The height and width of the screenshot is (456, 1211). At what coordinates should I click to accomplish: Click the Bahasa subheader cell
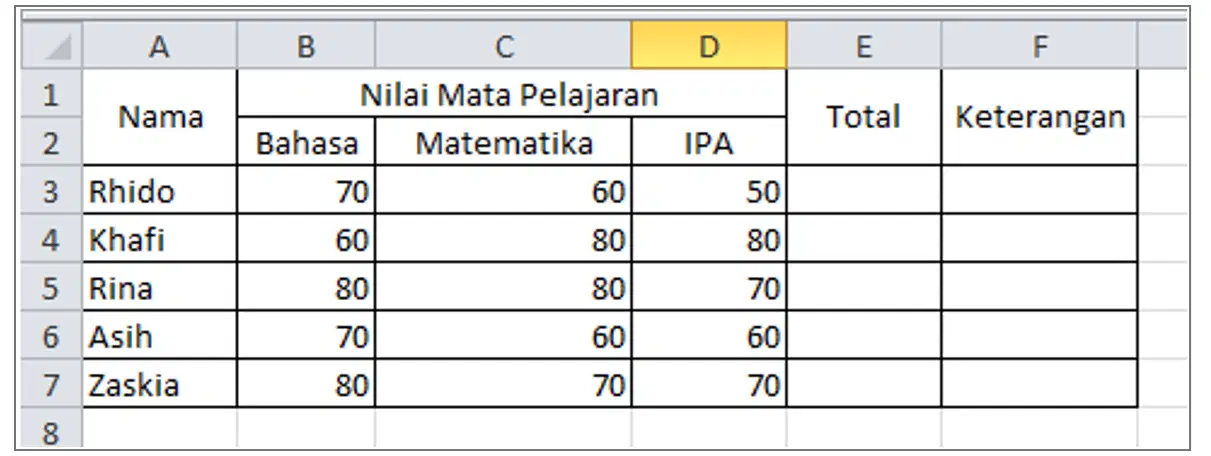click(306, 141)
